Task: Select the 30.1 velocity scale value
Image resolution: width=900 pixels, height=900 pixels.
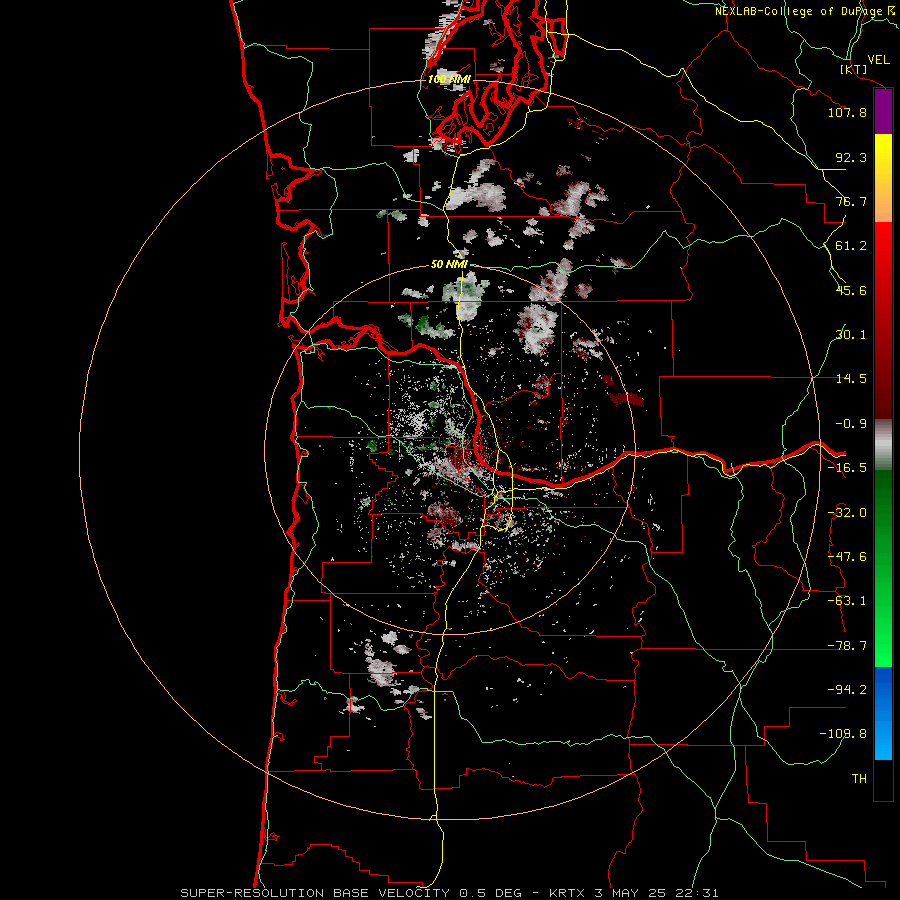Action: click(851, 335)
